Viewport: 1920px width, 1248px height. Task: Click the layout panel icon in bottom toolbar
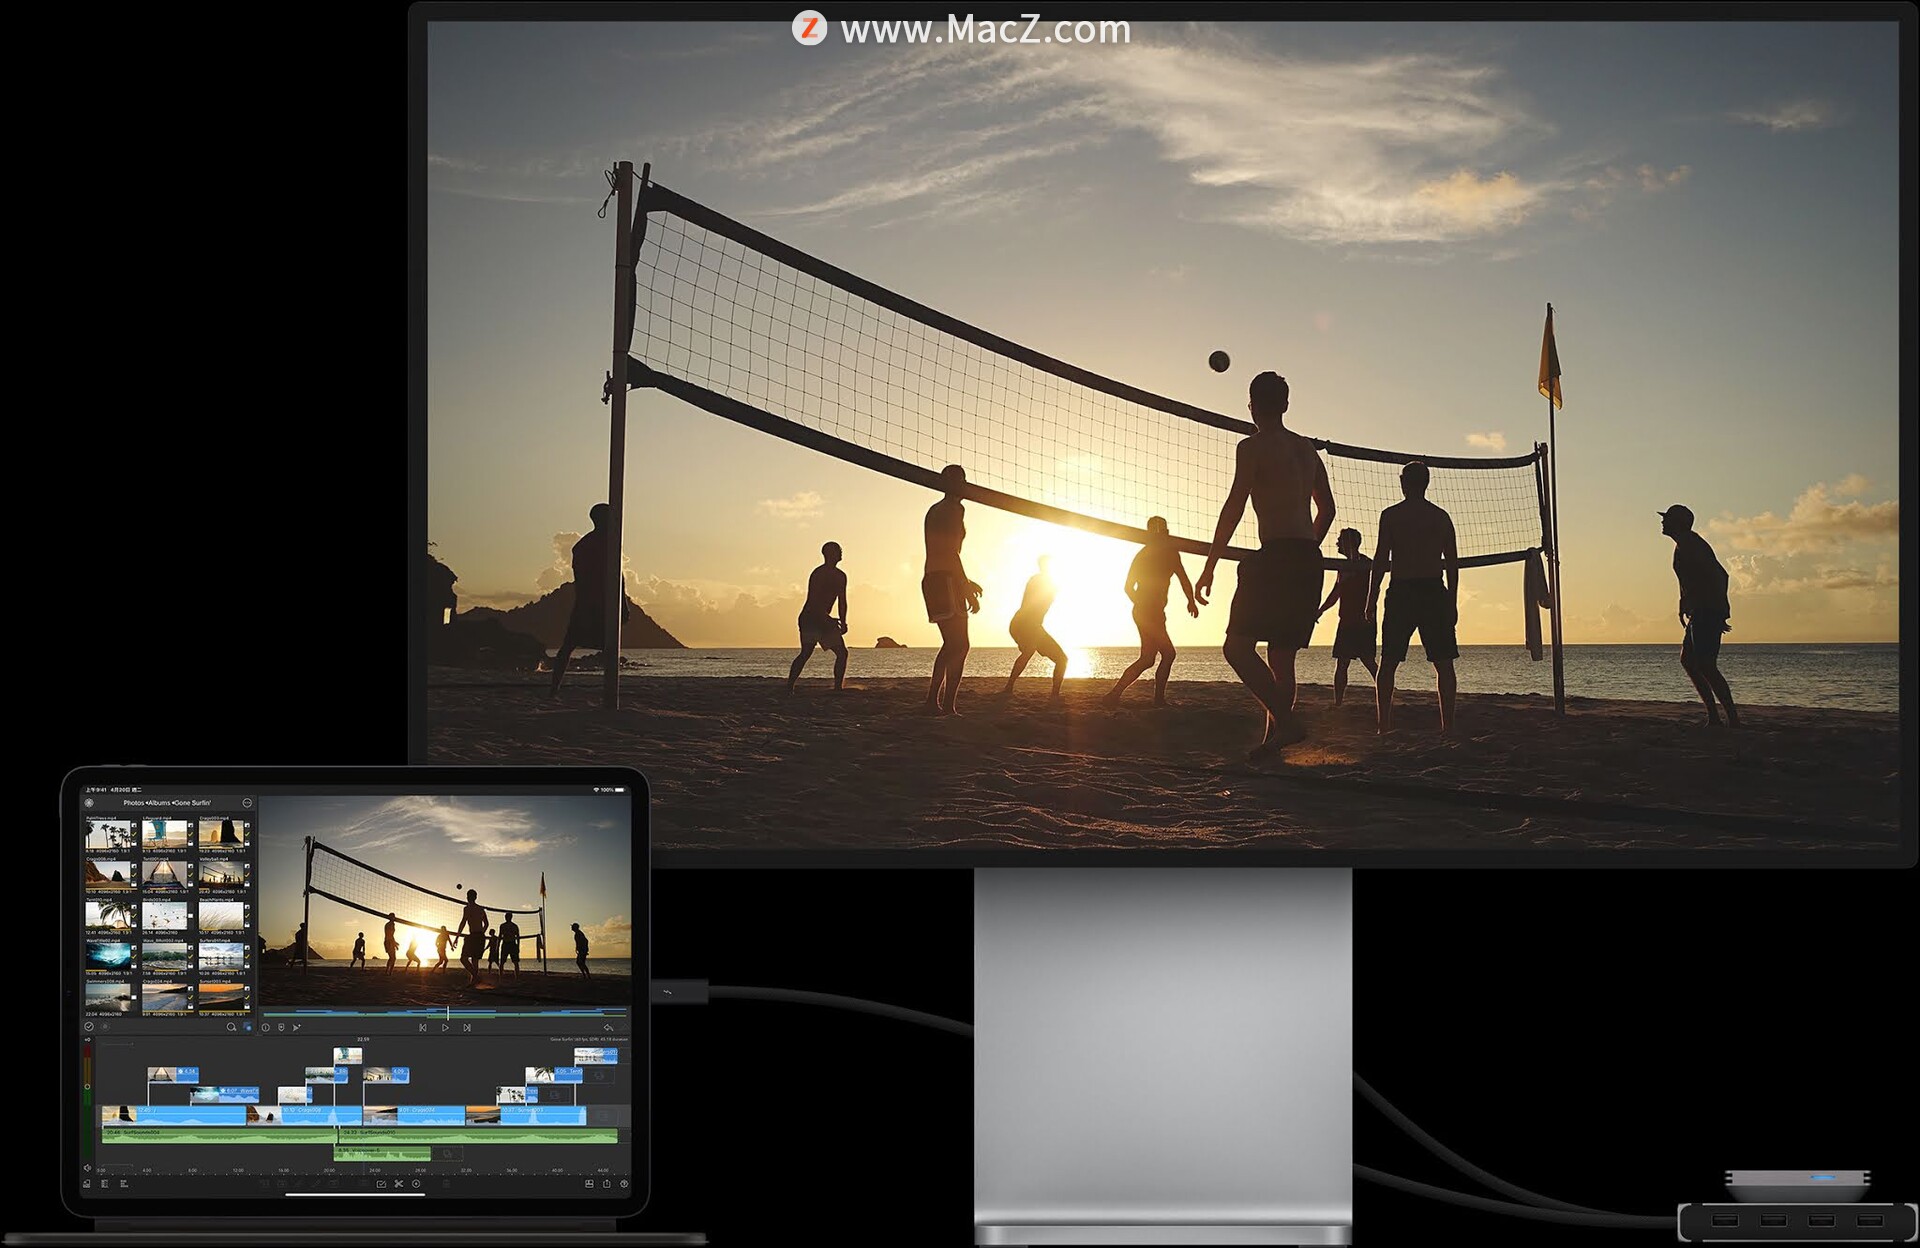coord(105,1184)
